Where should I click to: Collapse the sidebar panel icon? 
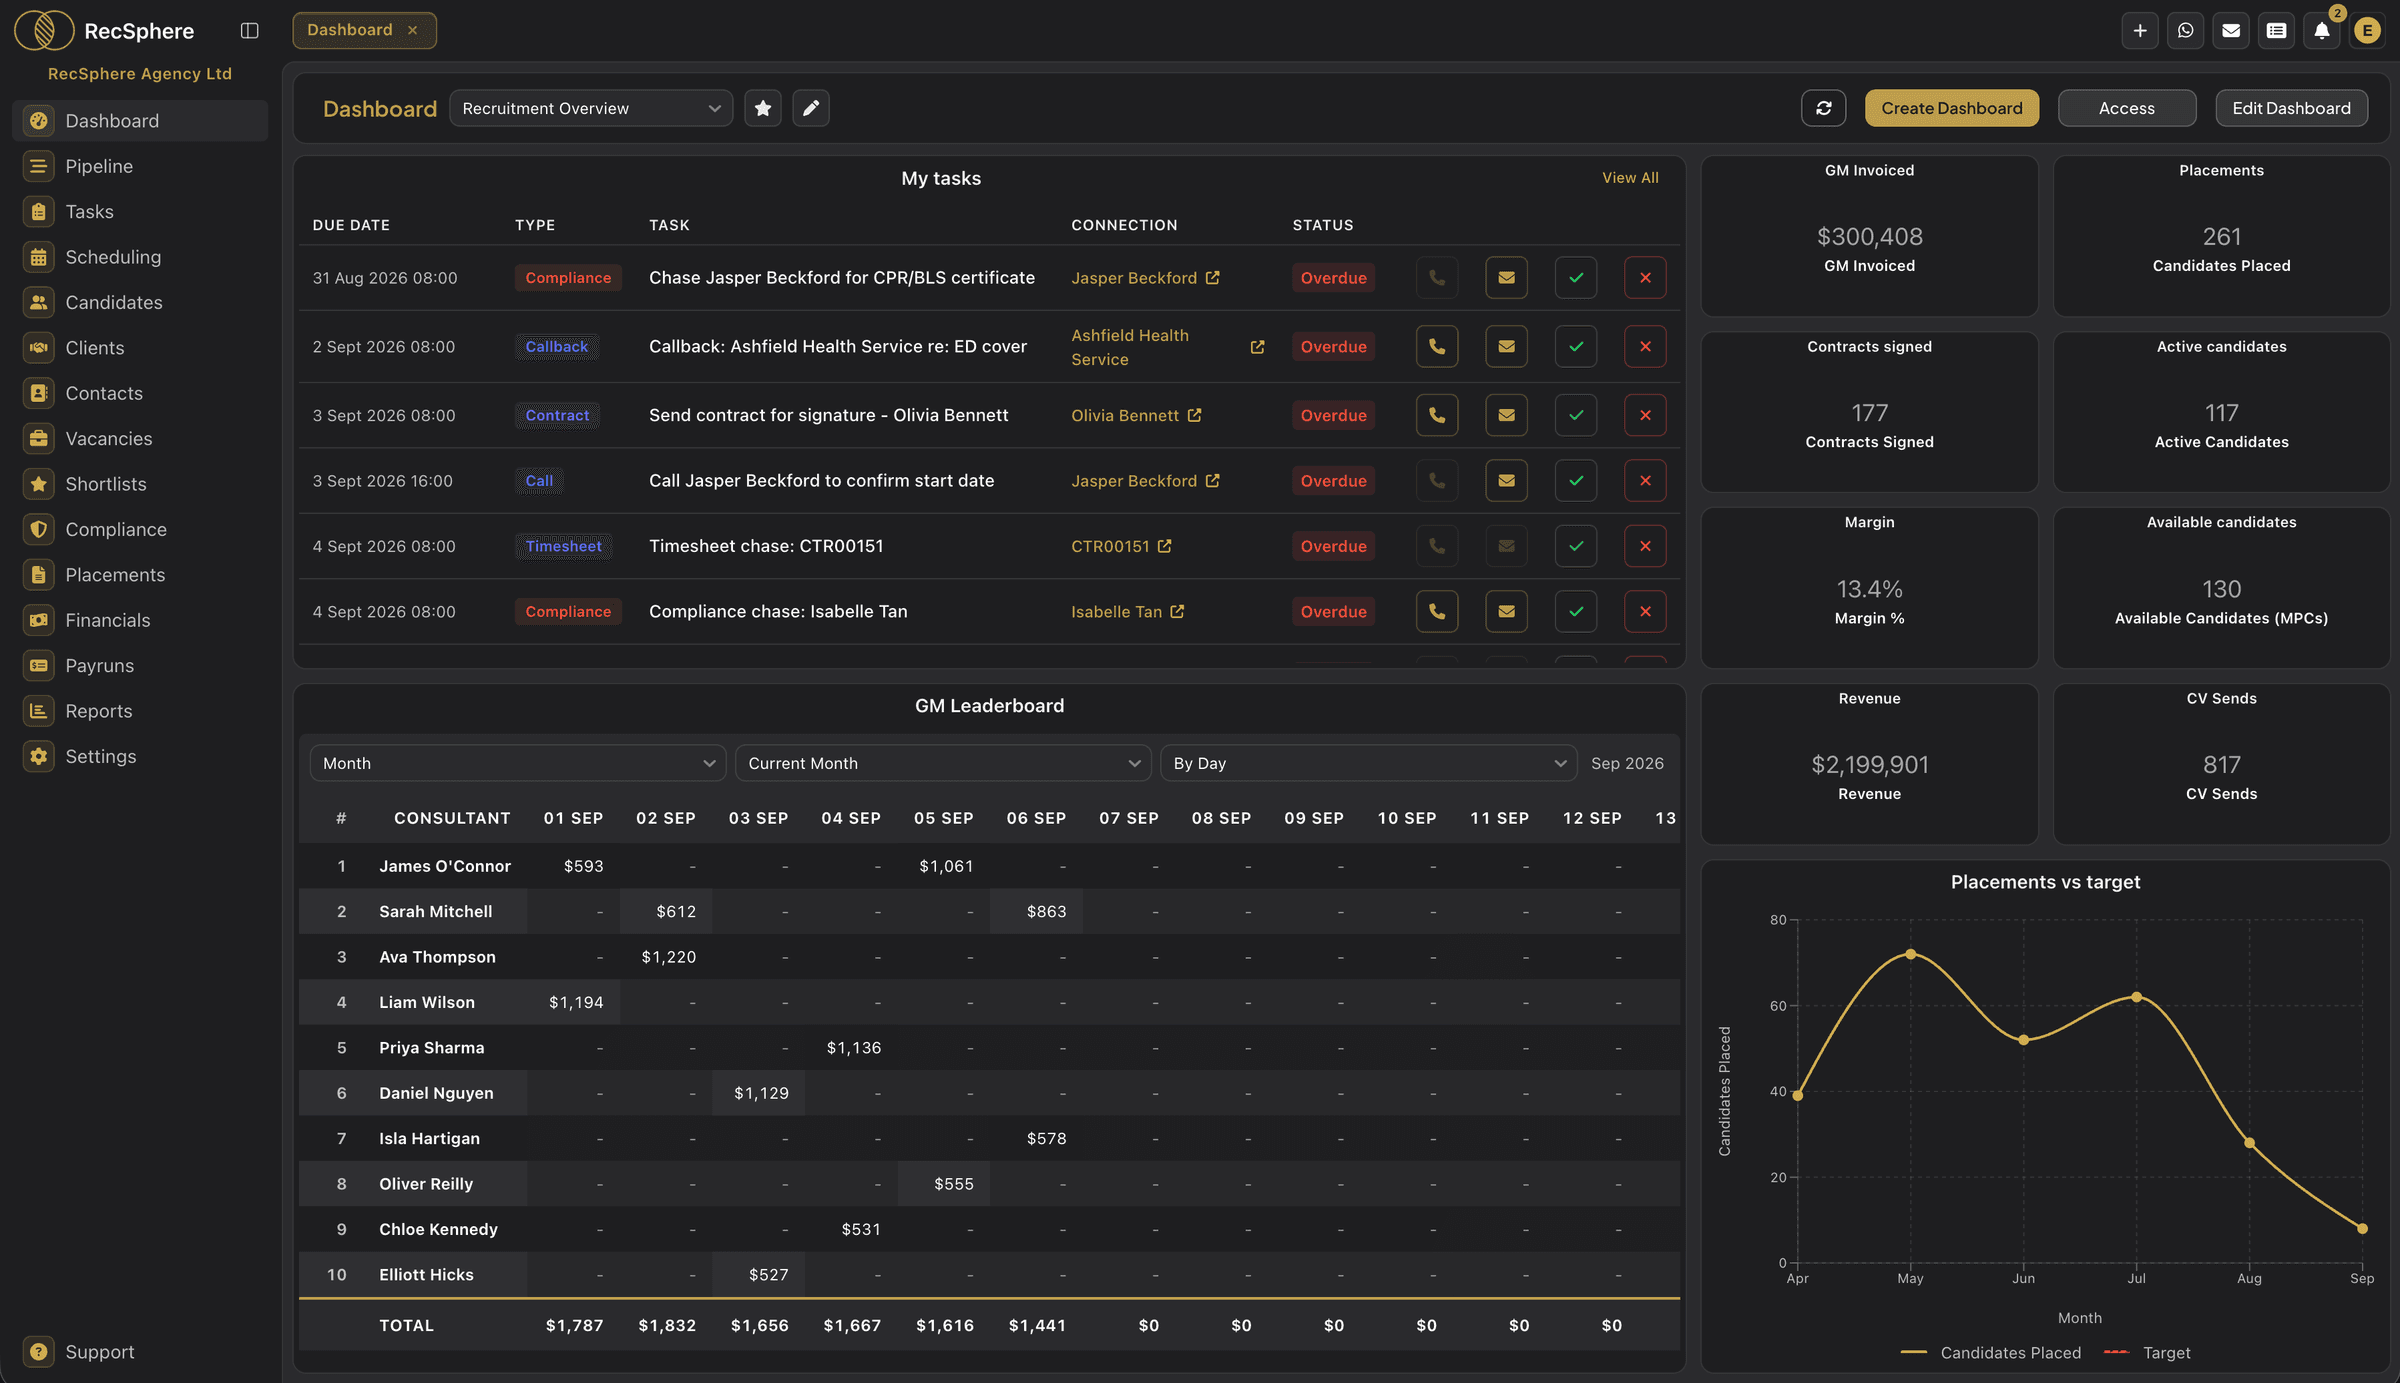click(250, 30)
